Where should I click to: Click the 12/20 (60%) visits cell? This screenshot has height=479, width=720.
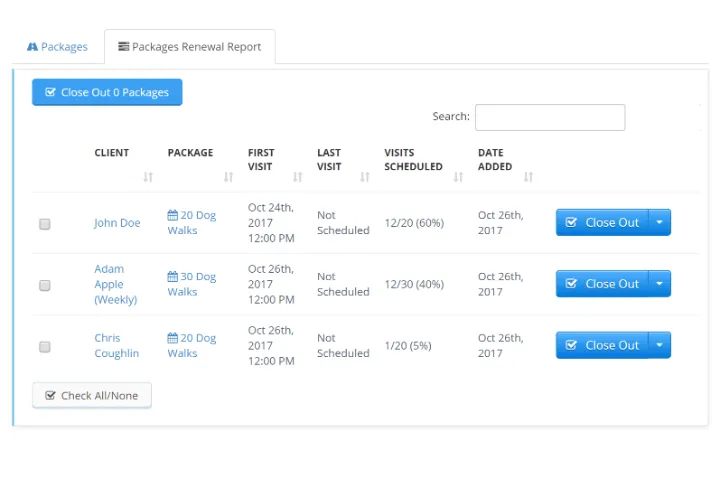(x=414, y=223)
